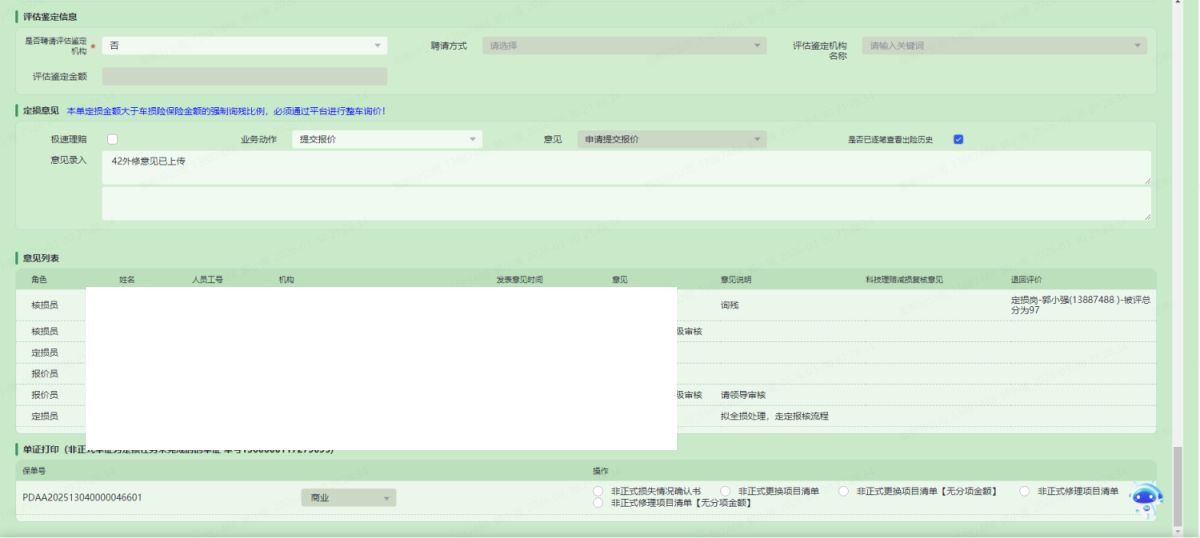Choose 非正式修理项目清单【无分项金额】 radio option

pyautogui.click(x=599, y=503)
